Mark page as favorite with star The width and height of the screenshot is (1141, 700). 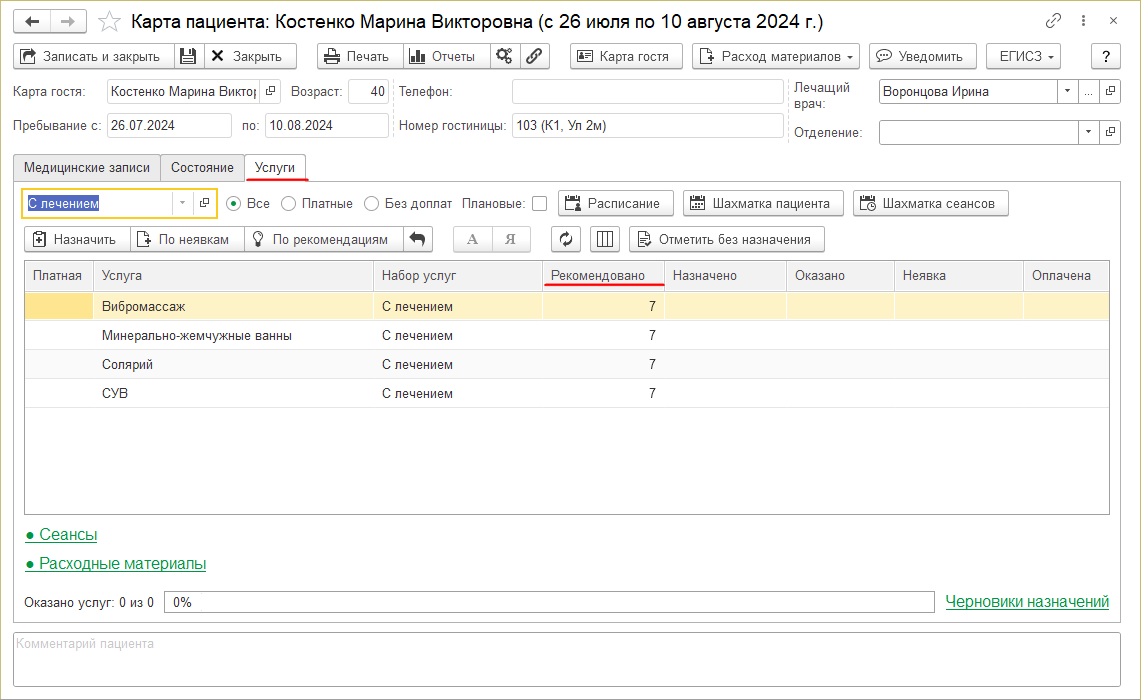111,21
